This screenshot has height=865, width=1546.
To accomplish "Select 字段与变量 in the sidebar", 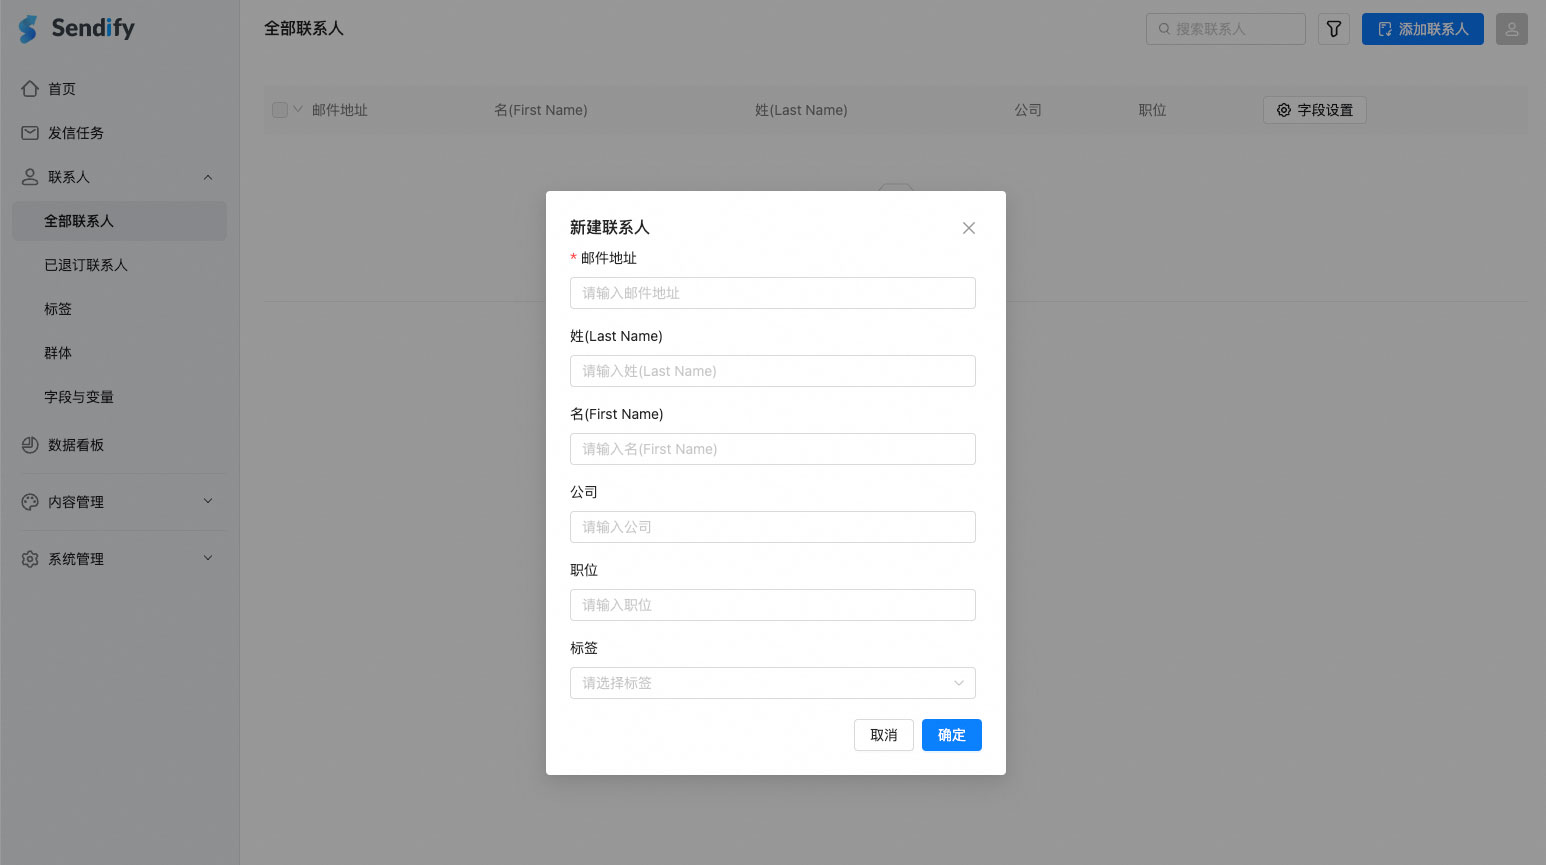I will pos(79,397).
